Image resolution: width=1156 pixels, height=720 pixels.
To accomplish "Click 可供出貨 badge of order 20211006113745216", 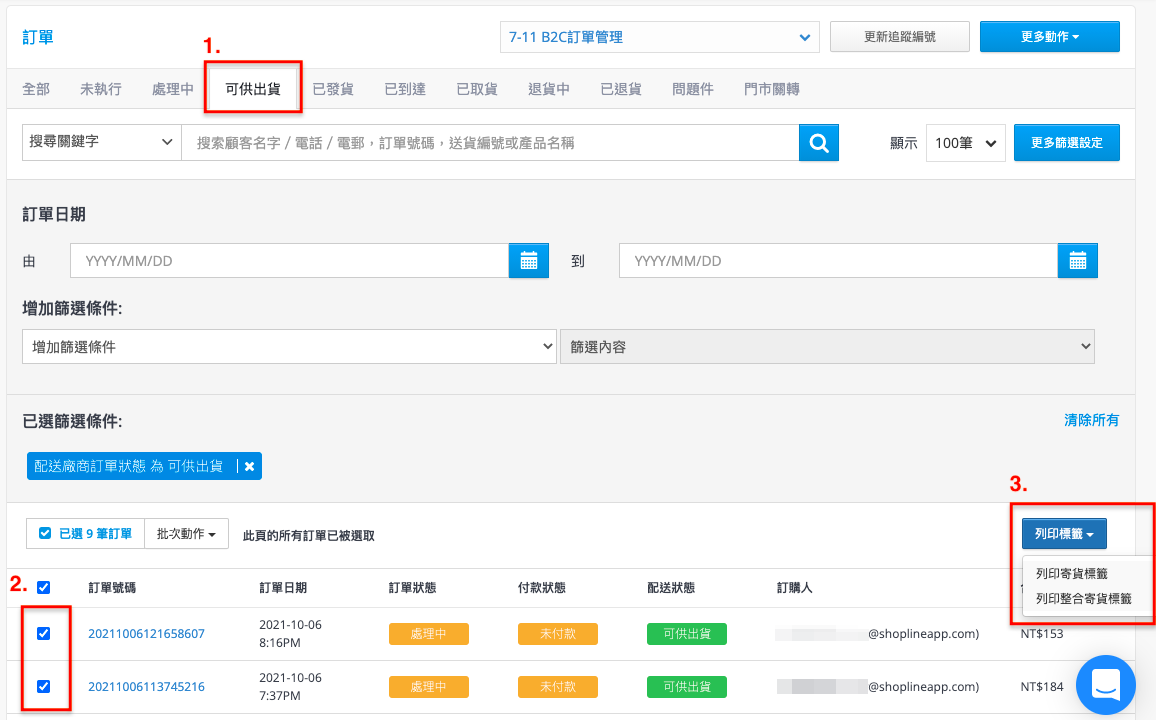I will coord(686,687).
